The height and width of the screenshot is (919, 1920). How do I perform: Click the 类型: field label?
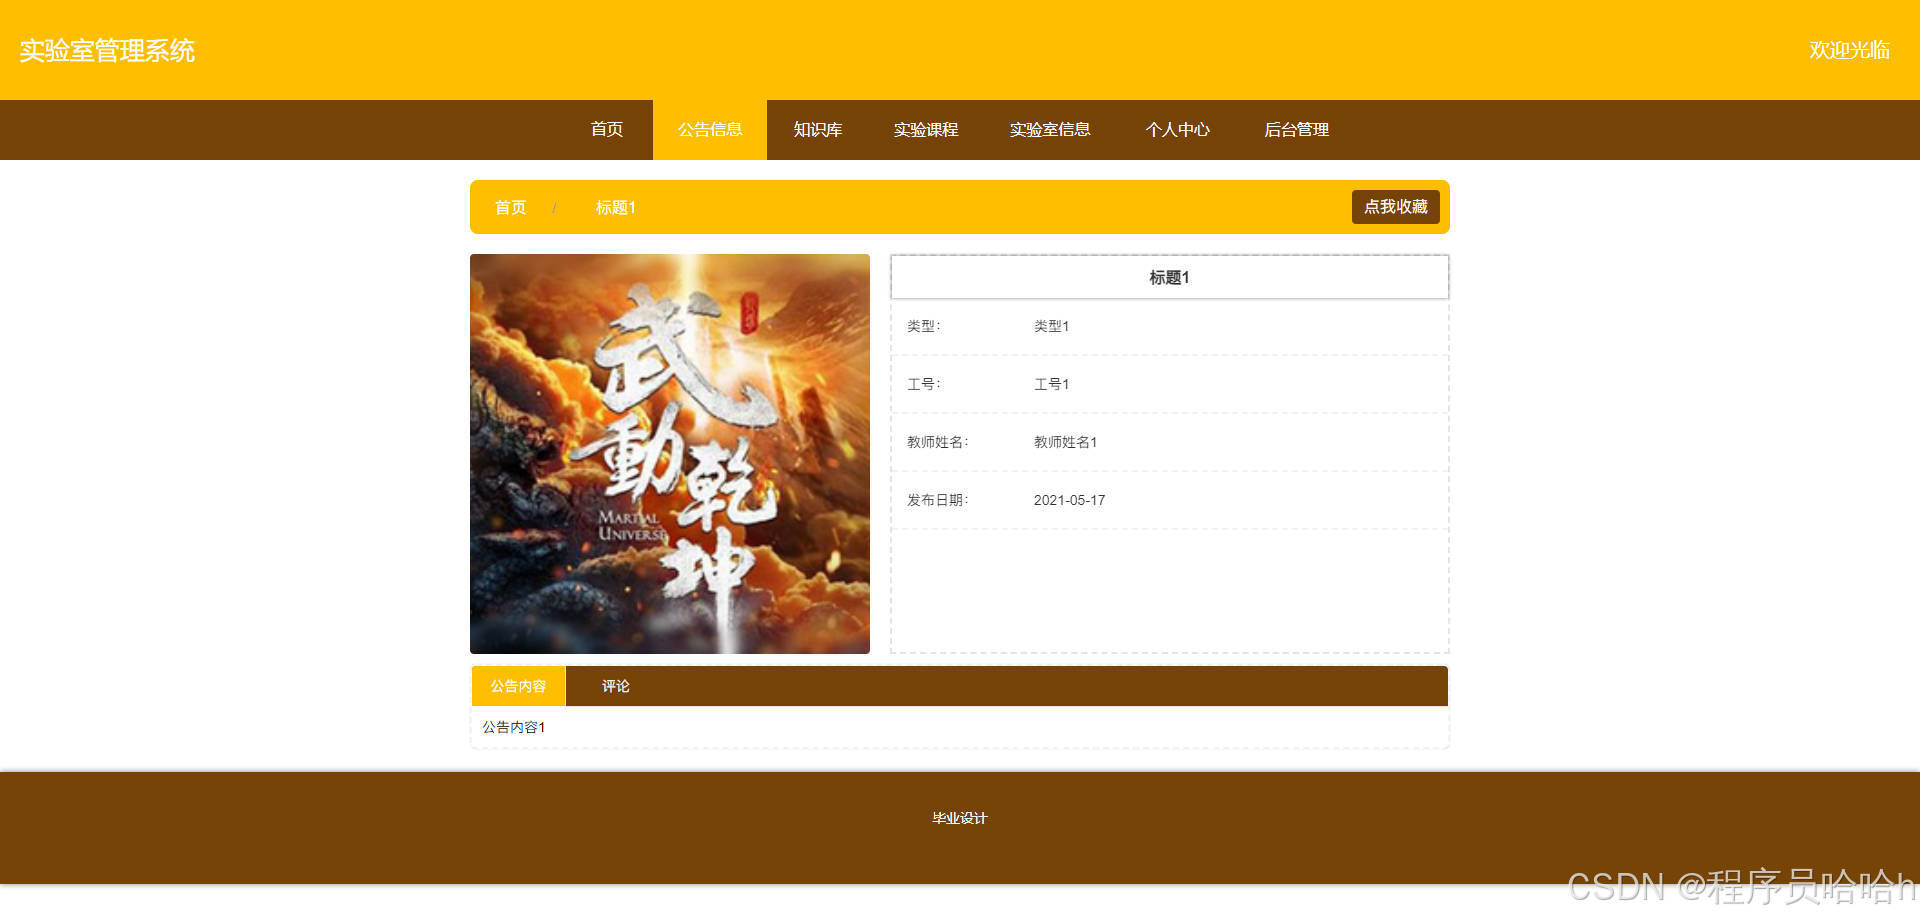click(x=923, y=326)
